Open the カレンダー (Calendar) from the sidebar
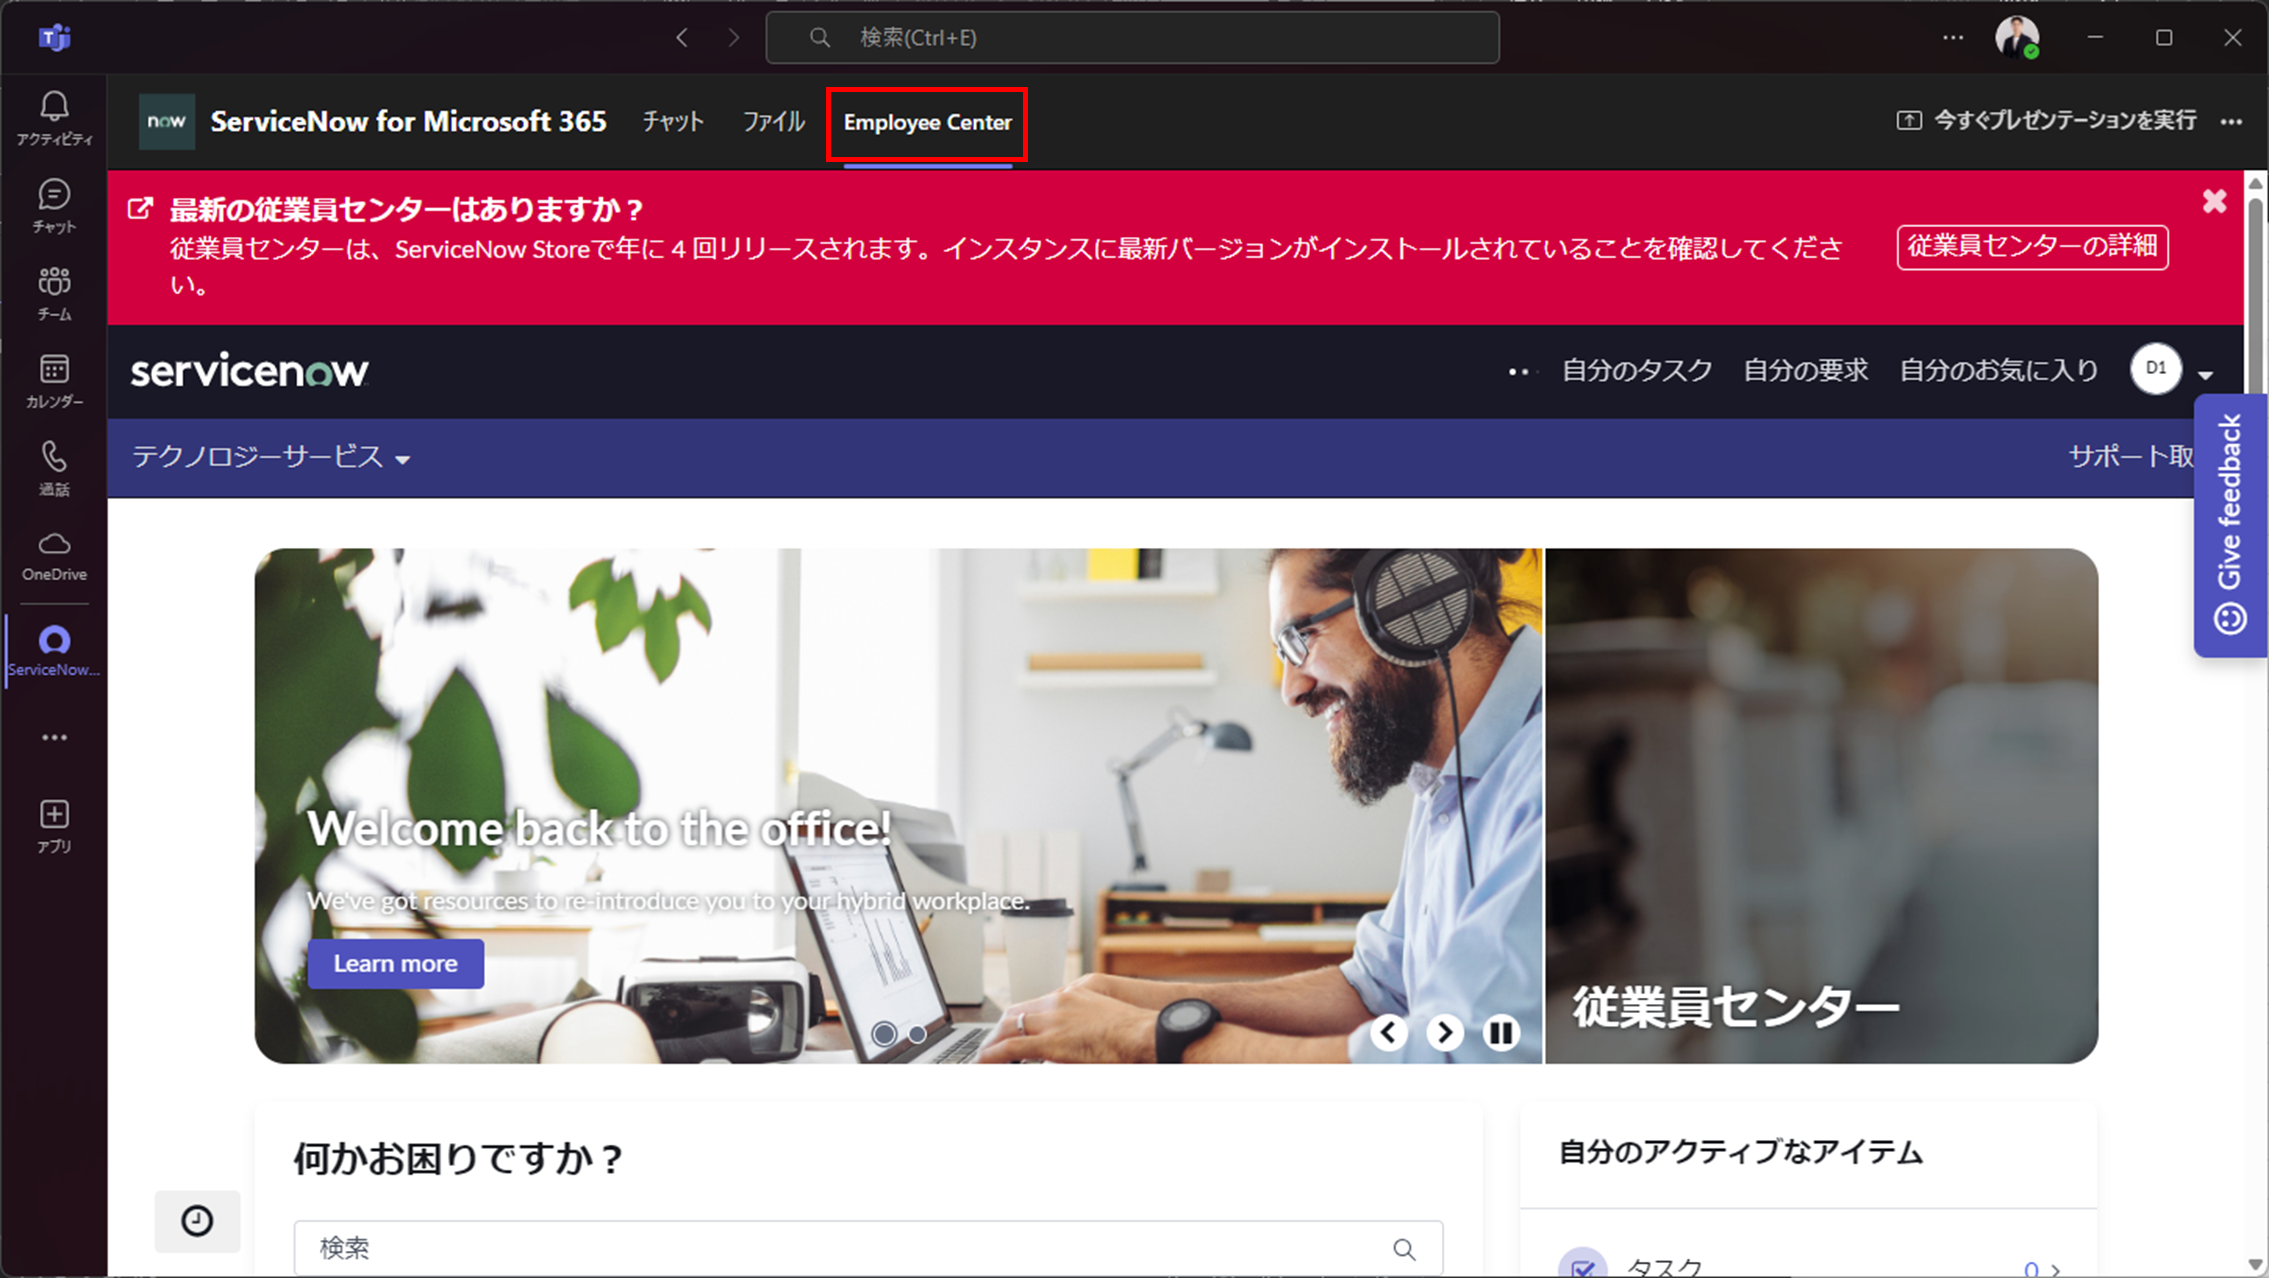Viewport: 2269px width, 1278px height. [54, 378]
